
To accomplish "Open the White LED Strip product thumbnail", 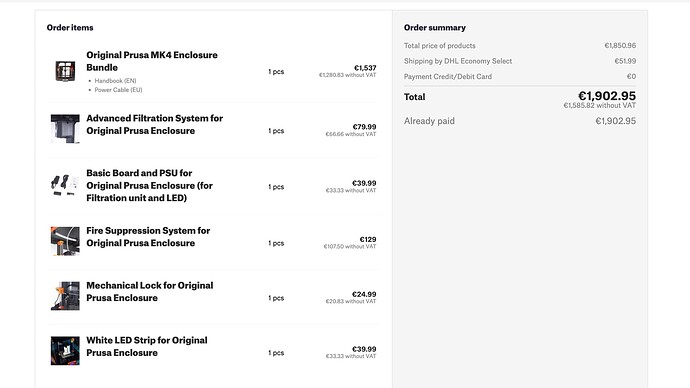I will 65,351.
